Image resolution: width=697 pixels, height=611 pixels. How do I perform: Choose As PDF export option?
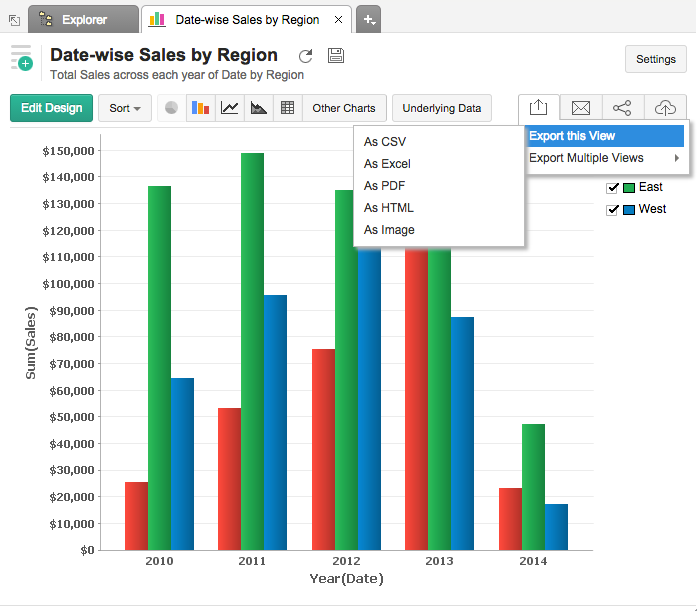click(x=384, y=186)
